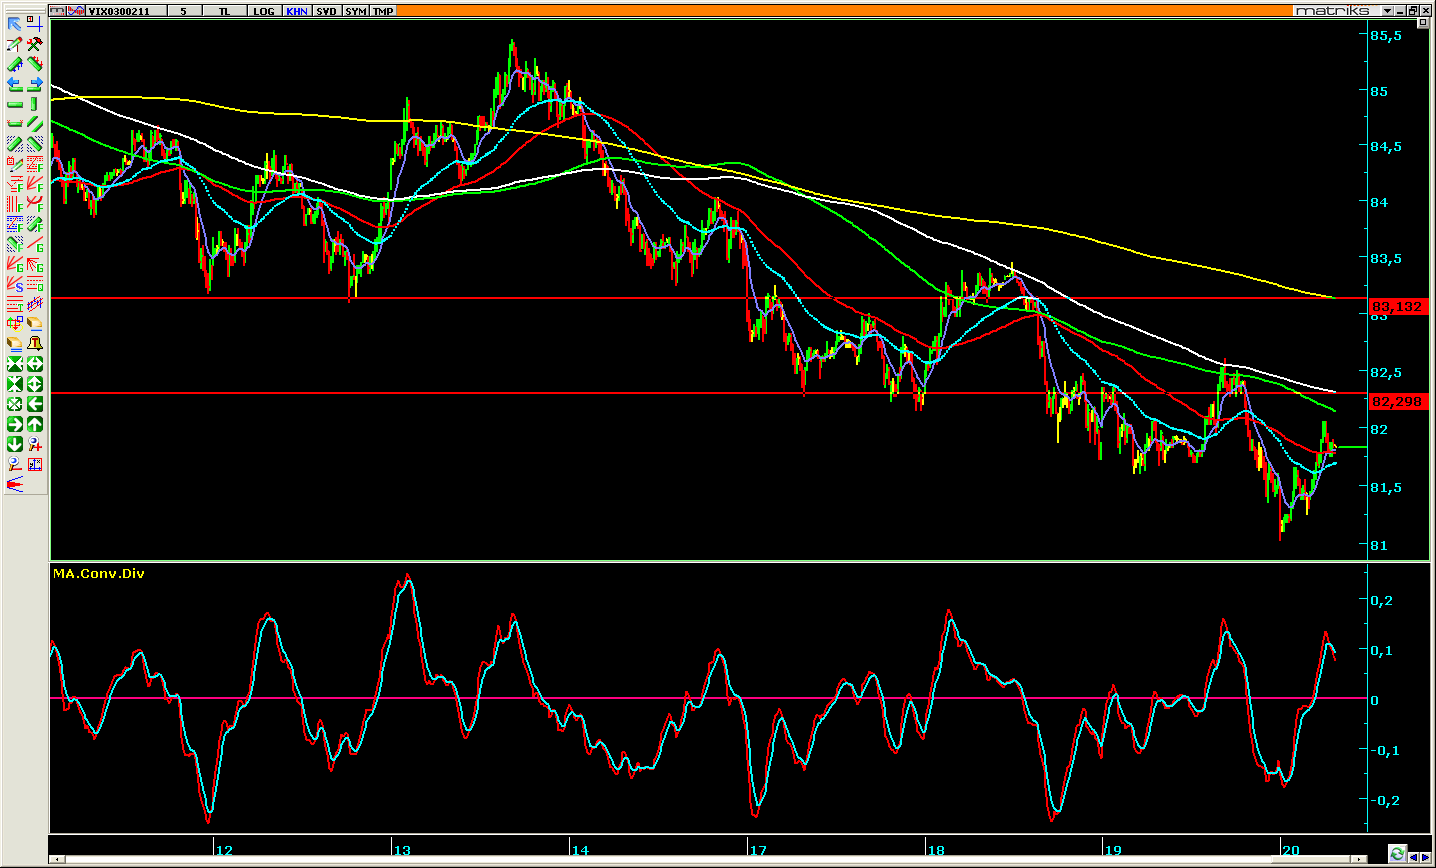
Task: Select the blue arrow pointer tool
Action: coord(14,24)
